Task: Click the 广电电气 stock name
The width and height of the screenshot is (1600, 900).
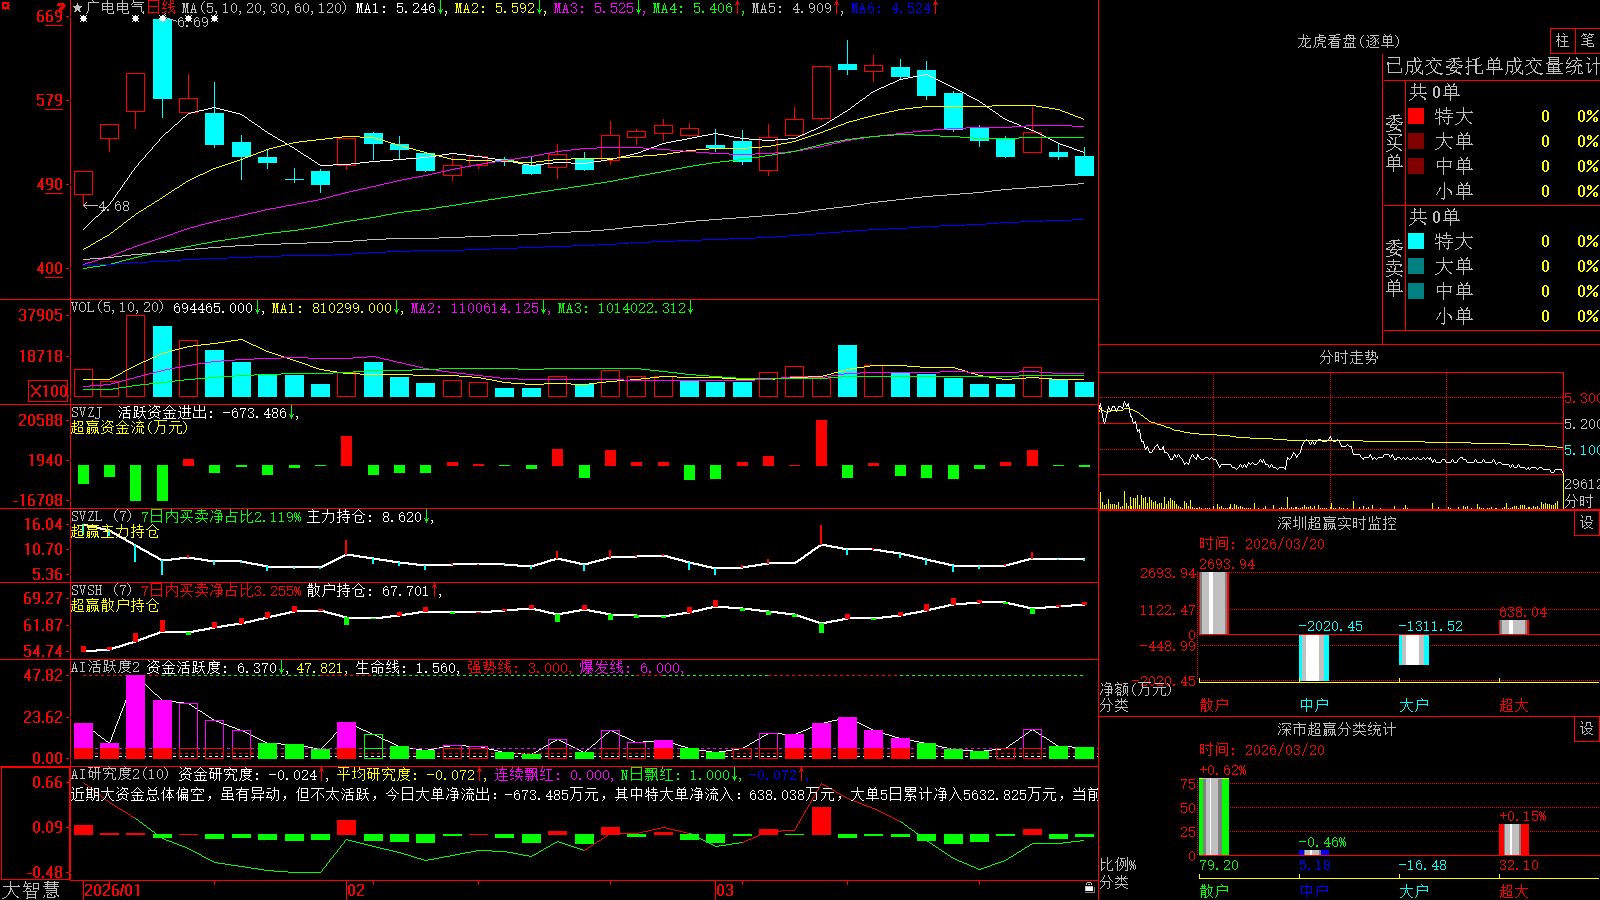Action: 116,8
